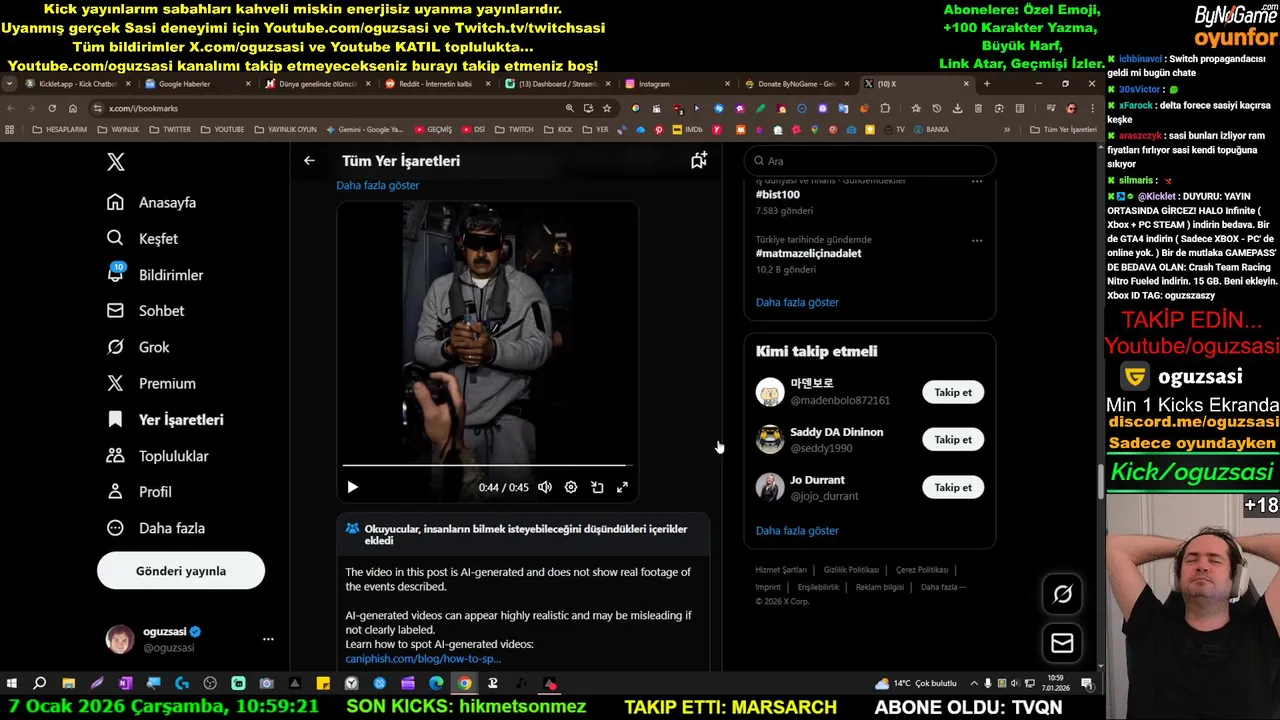Open the taskbar weather widget
Viewport: 1280px width, 720px height.
pos(916,683)
